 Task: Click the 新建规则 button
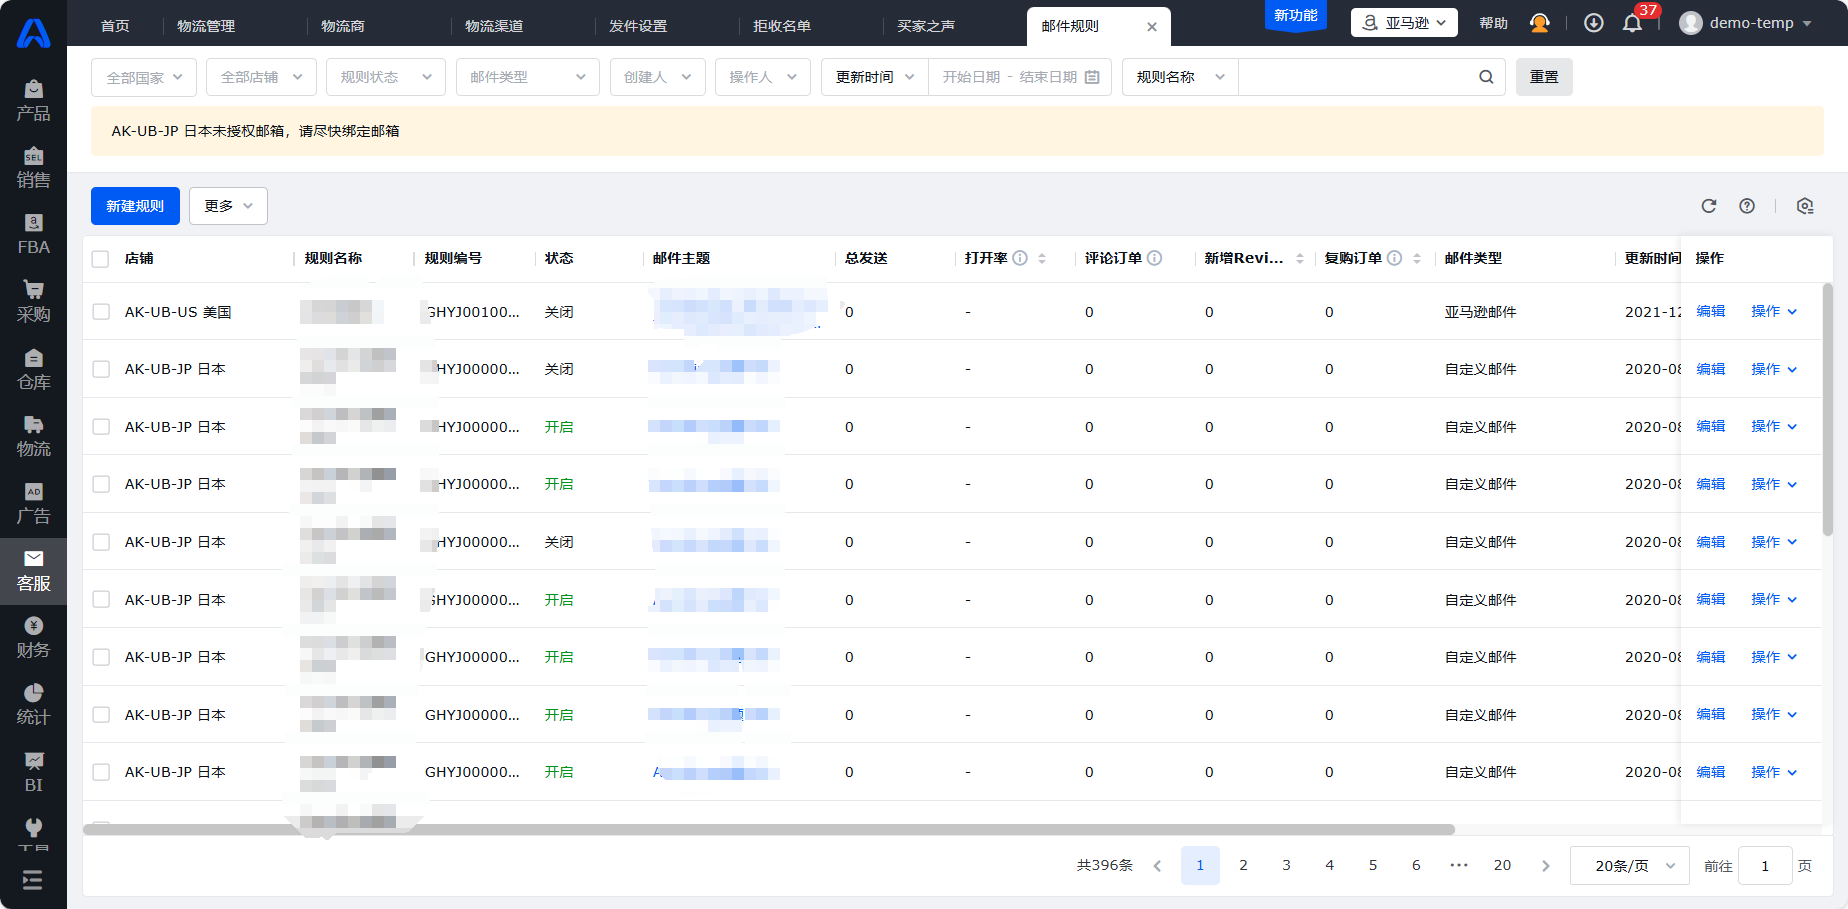click(x=135, y=206)
